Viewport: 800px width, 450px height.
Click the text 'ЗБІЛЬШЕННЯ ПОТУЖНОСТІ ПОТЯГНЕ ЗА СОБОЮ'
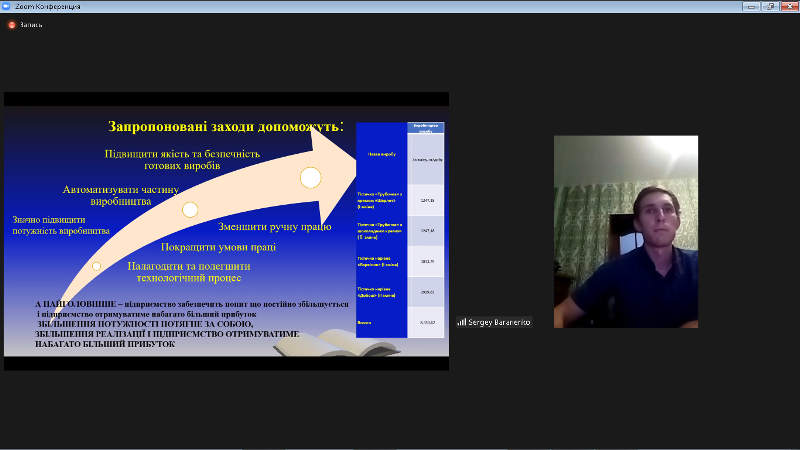click(x=145, y=324)
